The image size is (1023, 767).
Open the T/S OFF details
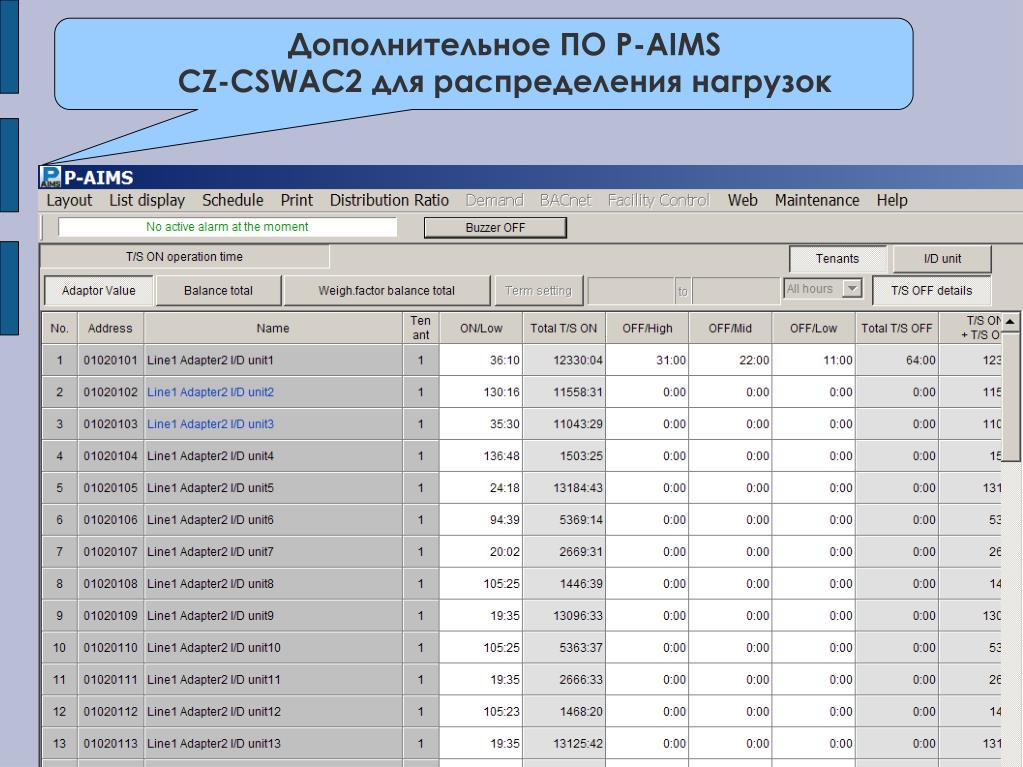931,291
